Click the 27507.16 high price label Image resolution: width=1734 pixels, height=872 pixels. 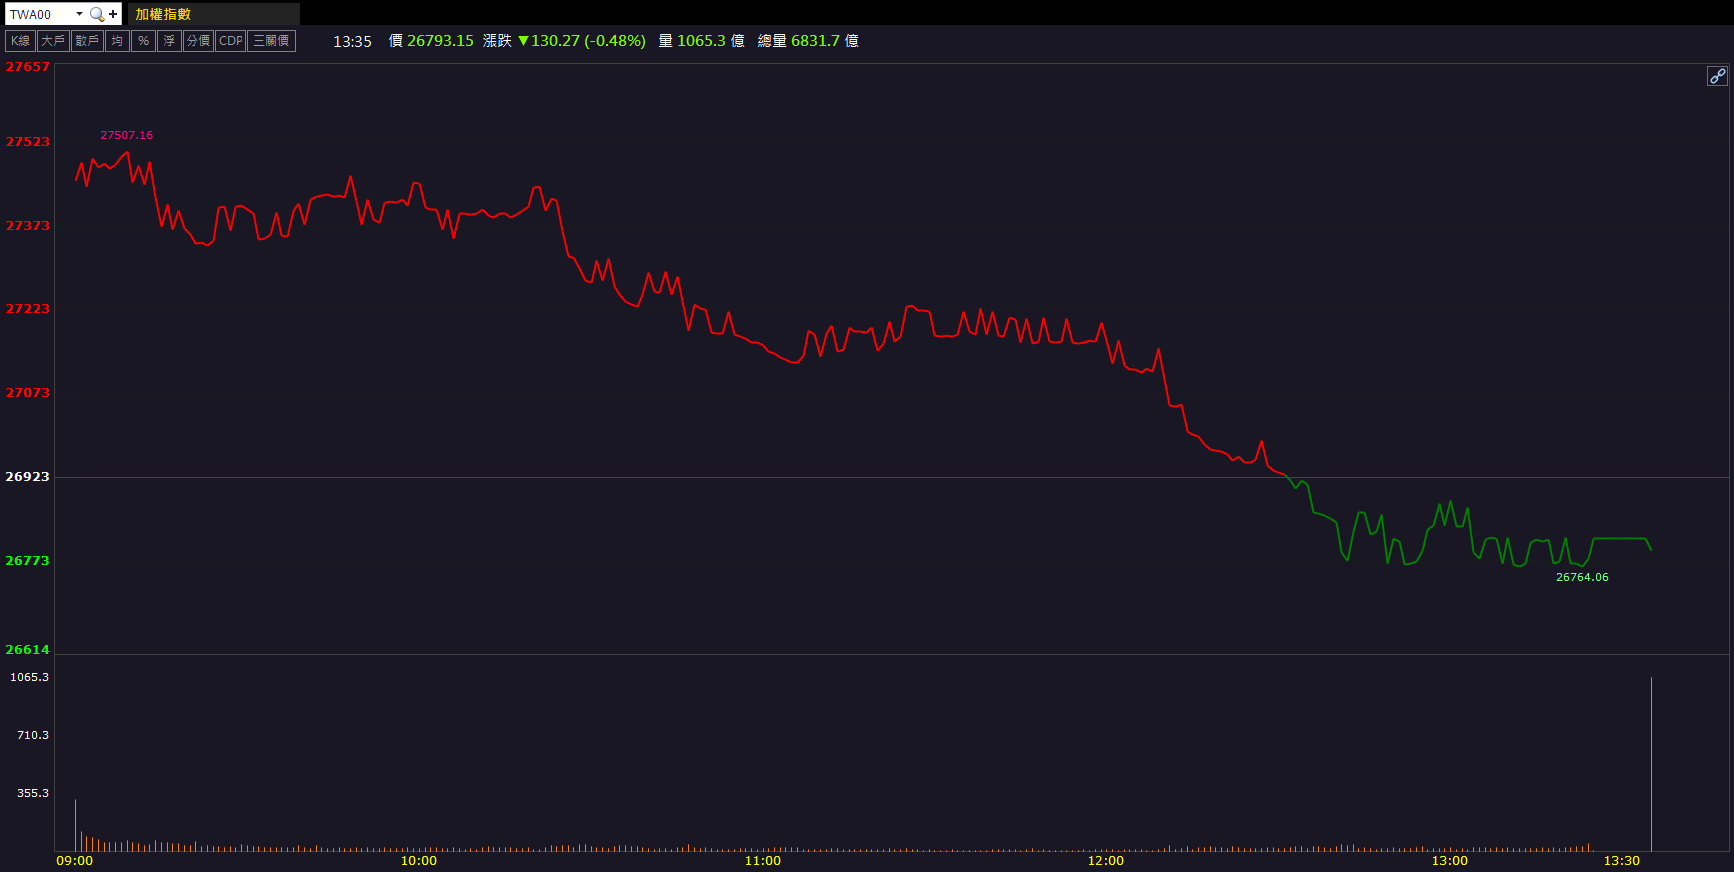(x=126, y=135)
